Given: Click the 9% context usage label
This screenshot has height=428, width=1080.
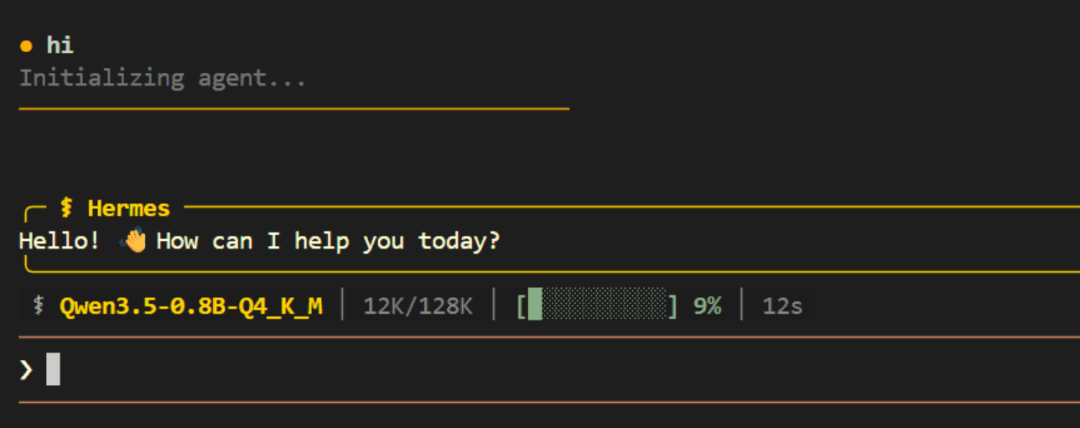Looking at the screenshot, I should pyautogui.click(x=707, y=306).
